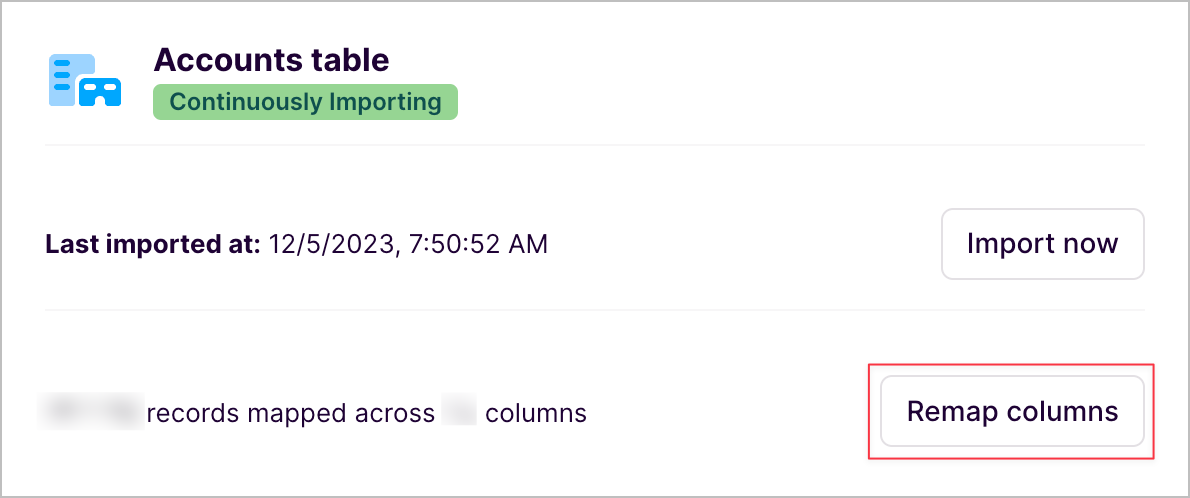1190x498 pixels.
Task: Click the word columns after the blurred number
Action: [x=536, y=412]
